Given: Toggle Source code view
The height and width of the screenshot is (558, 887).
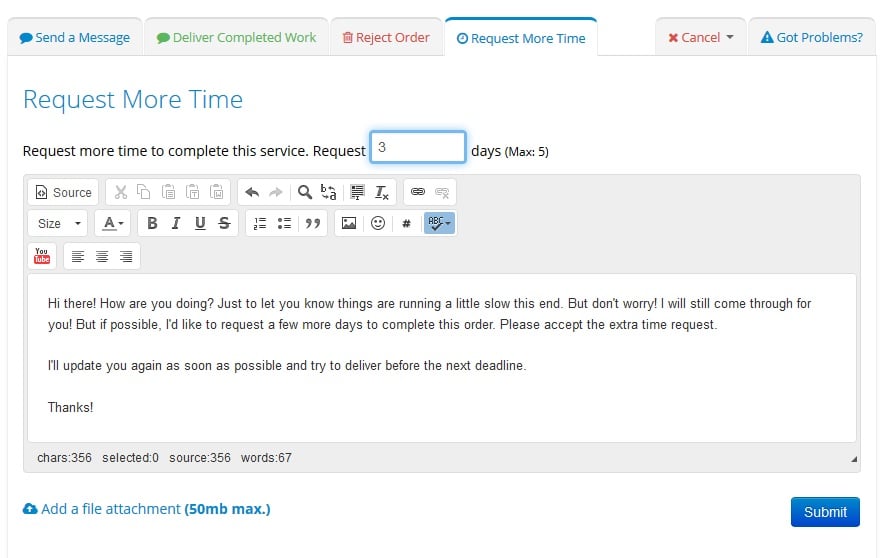Looking at the screenshot, I should (63, 192).
